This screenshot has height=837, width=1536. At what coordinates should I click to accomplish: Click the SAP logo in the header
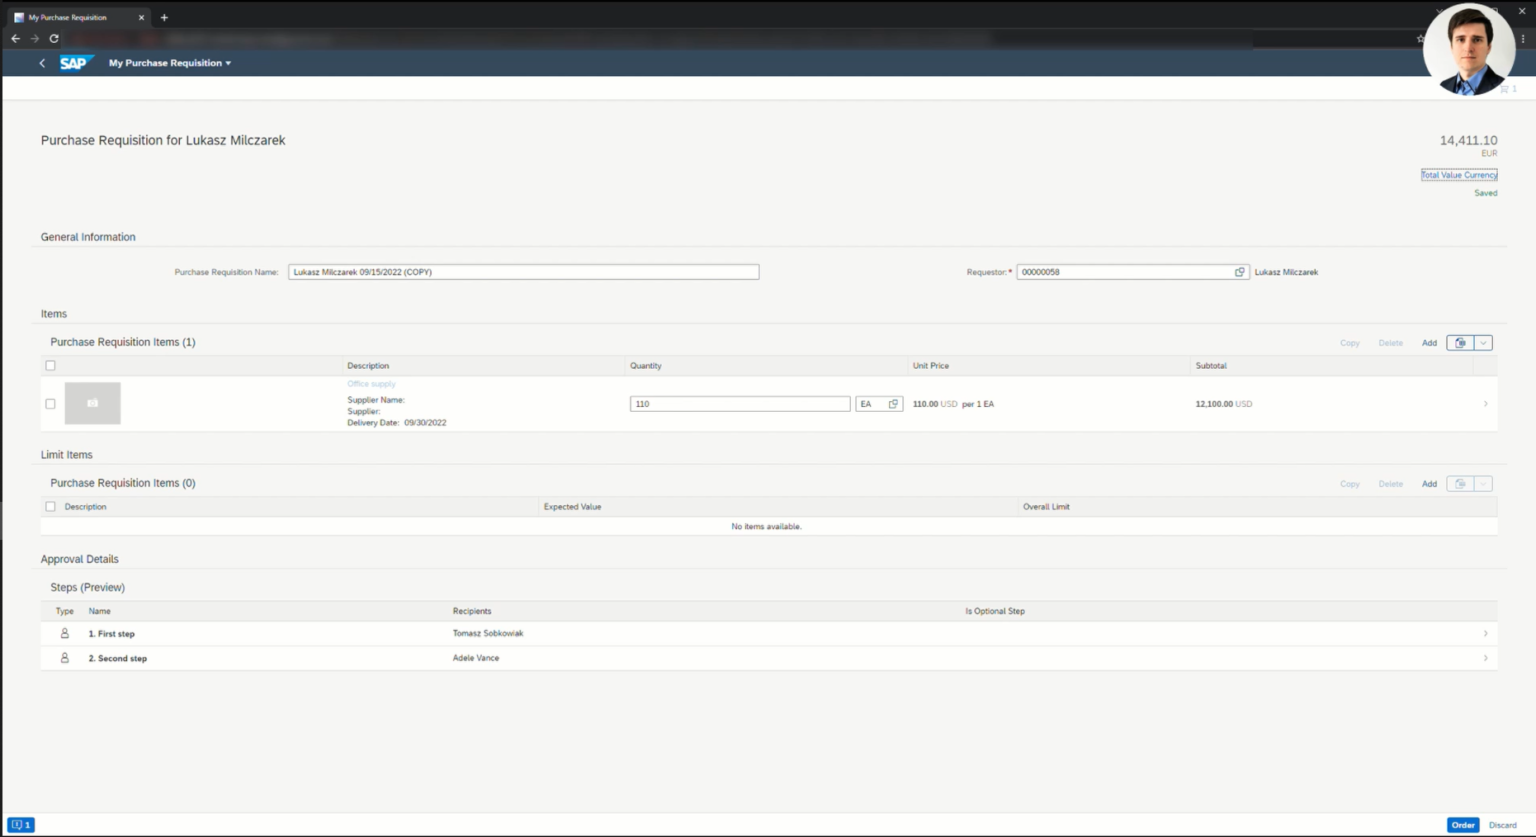click(76, 62)
